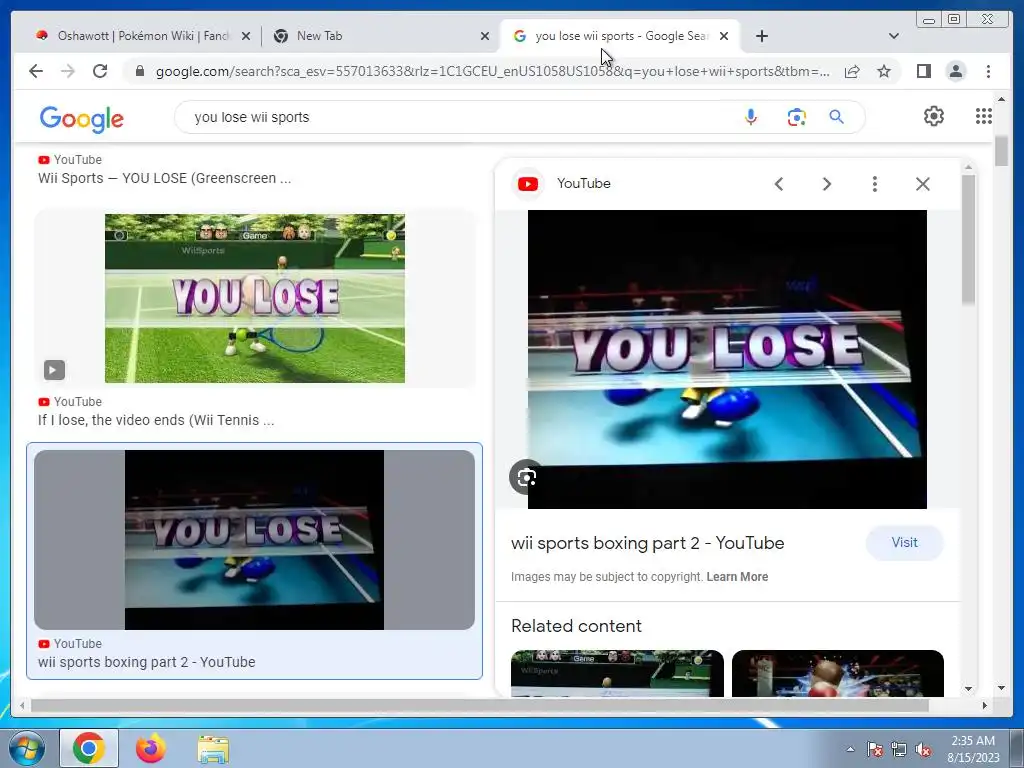Image resolution: width=1024 pixels, height=768 pixels.
Task: Select the you lose wii sports tab
Action: (614, 36)
